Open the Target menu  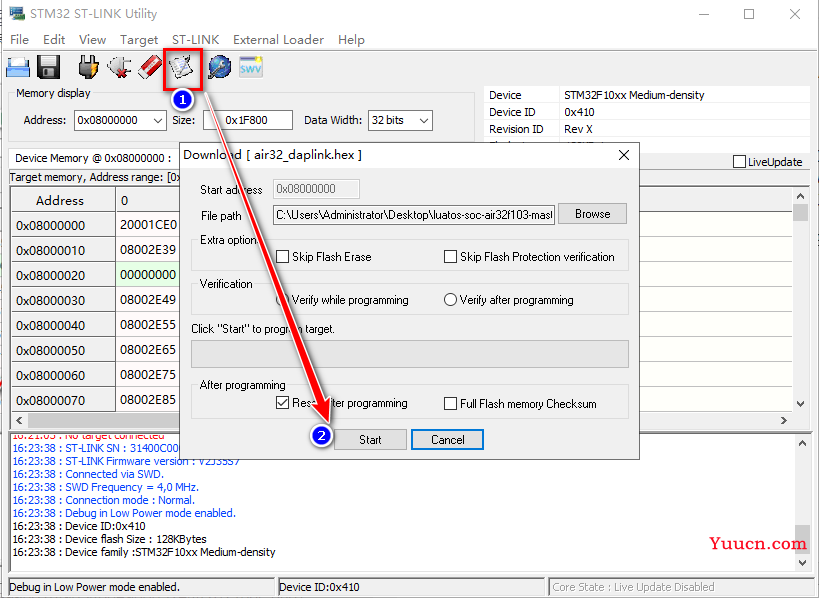tap(139, 40)
